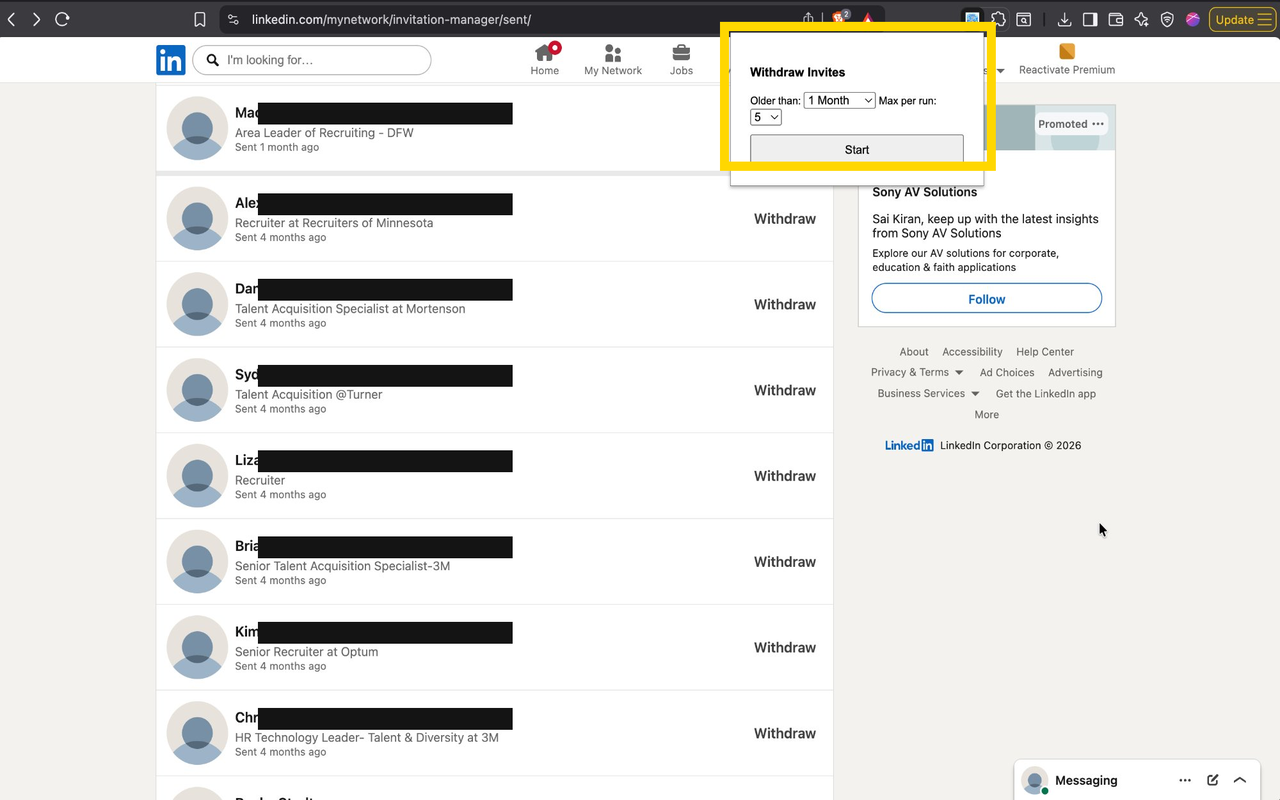This screenshot has height=800, width=1280.
Task: Click Talent Acquisition @Turner avatar
Action: 197,390
